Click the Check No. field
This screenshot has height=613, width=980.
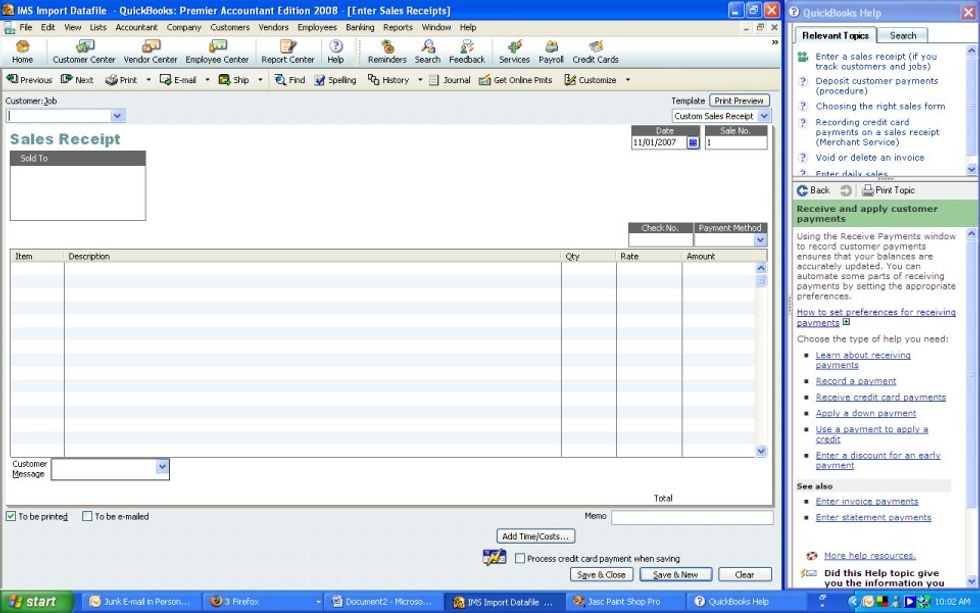point(660,239)
